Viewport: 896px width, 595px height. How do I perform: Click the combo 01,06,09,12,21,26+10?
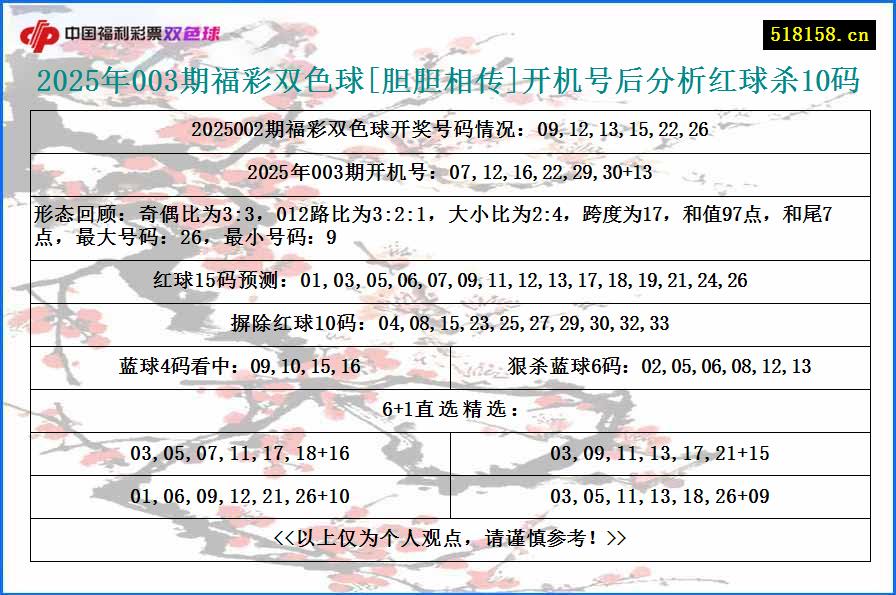pyautogui.click(x=240, y=494)
